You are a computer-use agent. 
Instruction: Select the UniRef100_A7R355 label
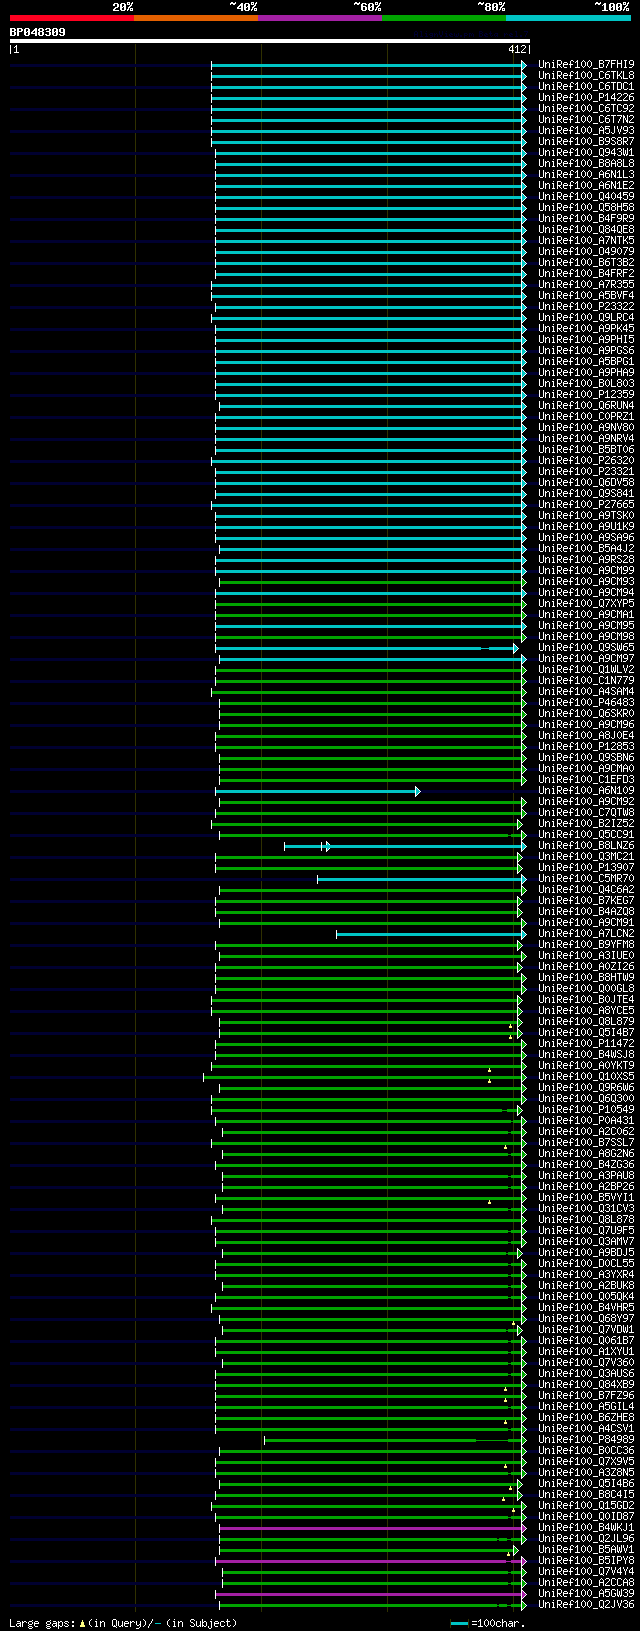[x=586, y=284]
